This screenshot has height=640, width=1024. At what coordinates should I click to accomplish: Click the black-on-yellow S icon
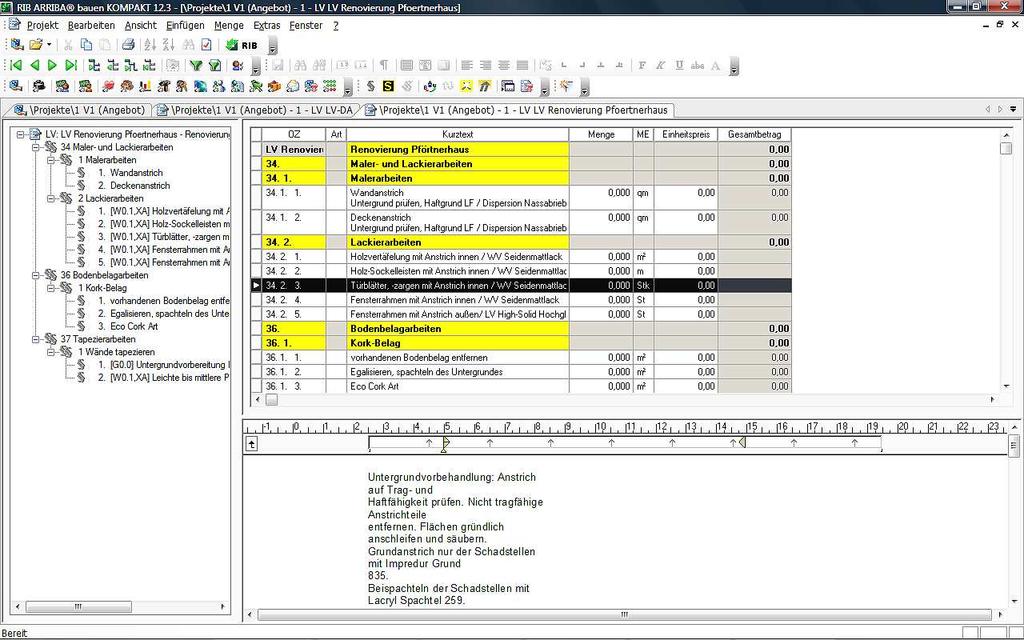click(389, 86)
